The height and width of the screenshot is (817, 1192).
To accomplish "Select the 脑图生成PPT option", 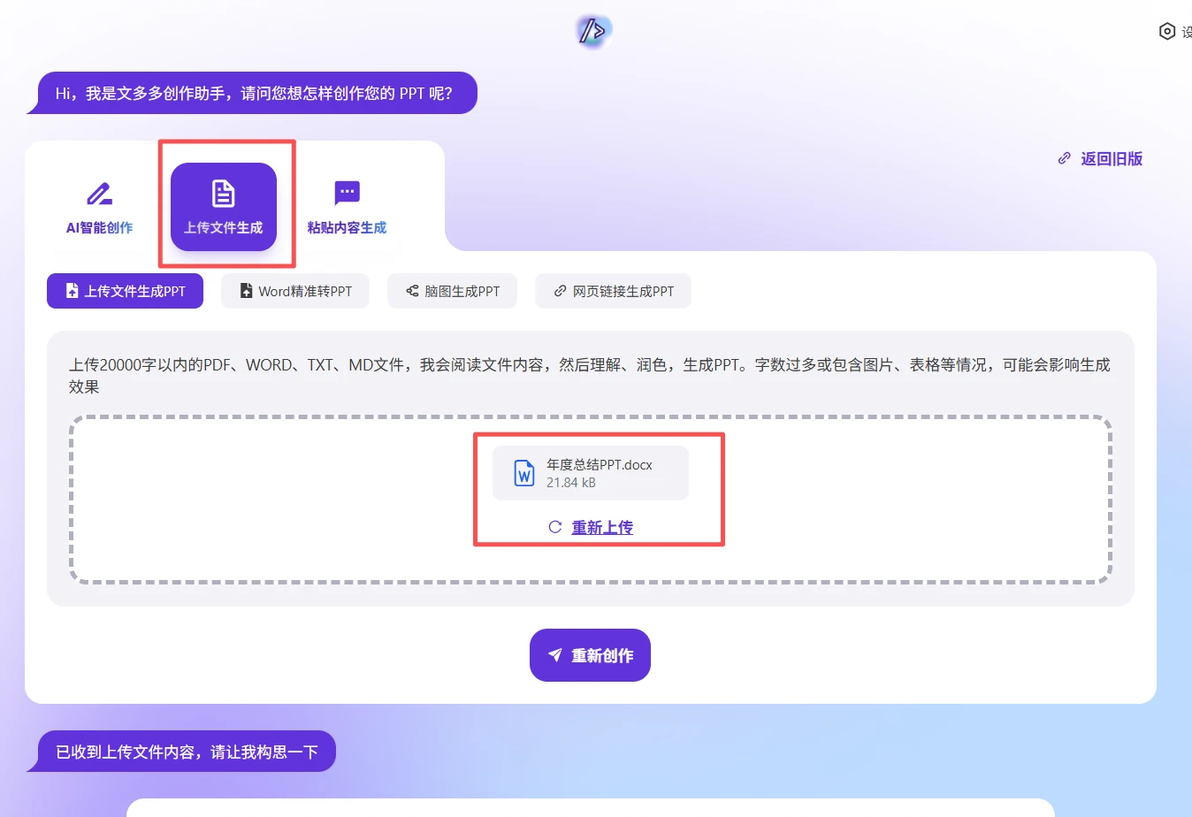I will click(452, 291).
